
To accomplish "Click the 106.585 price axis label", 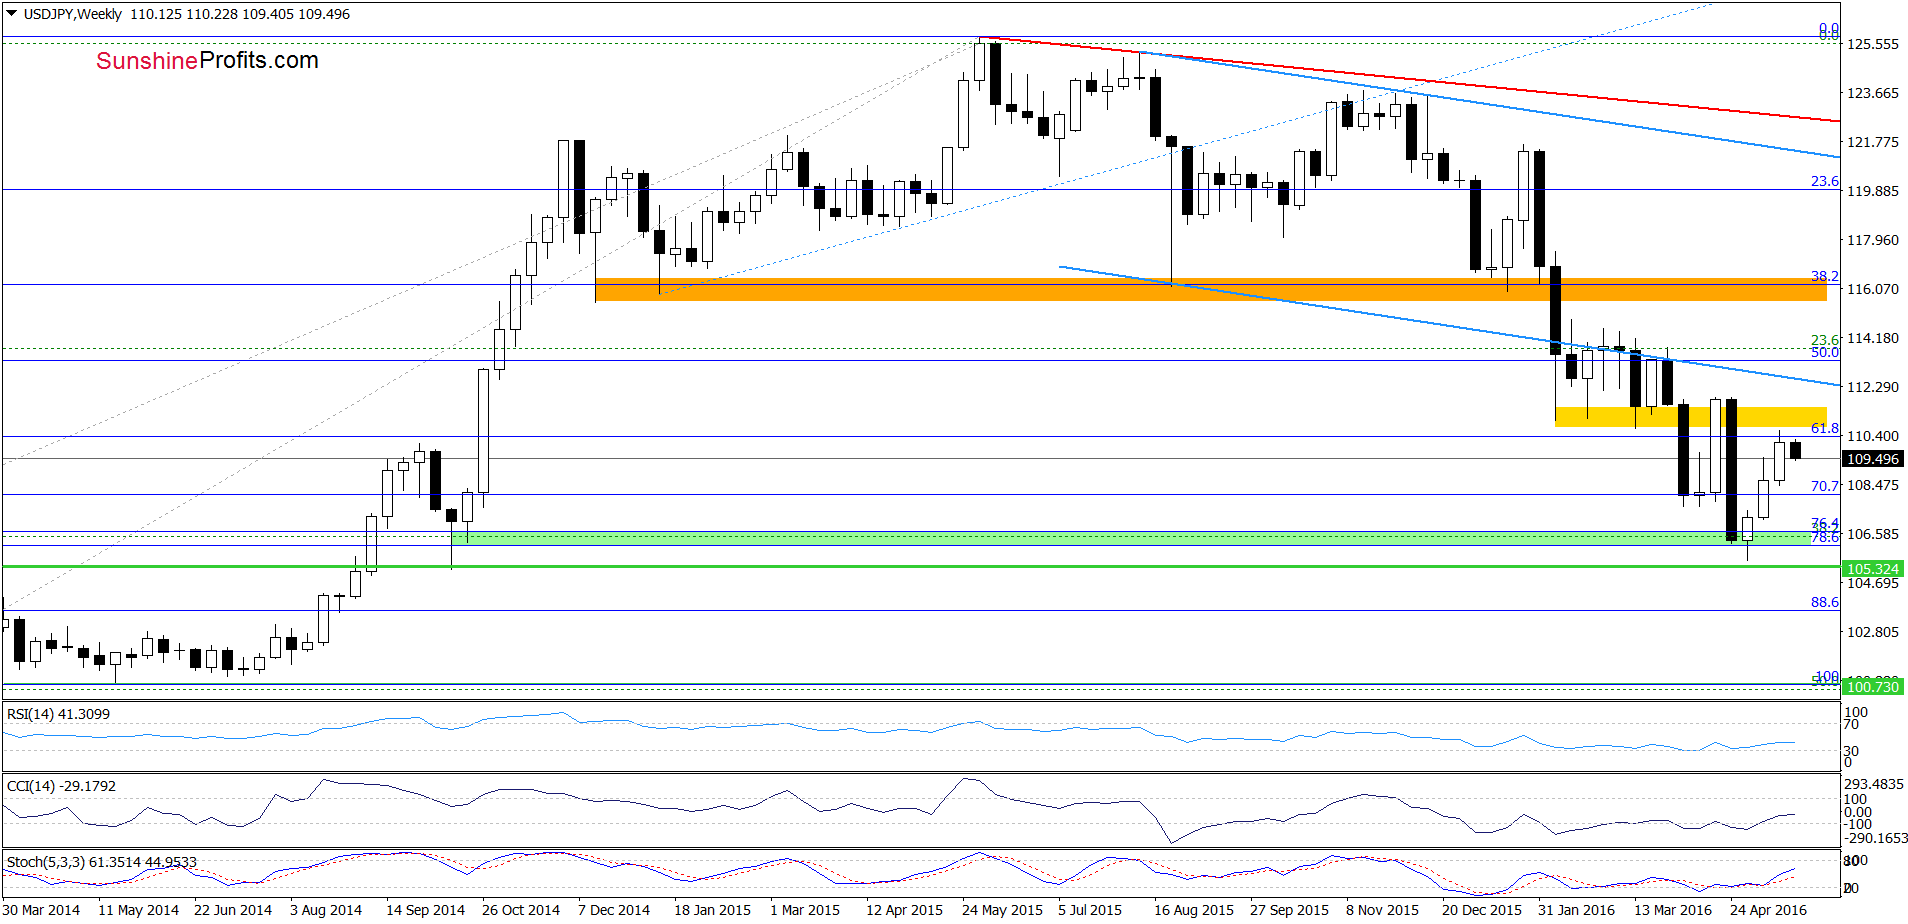I will pos(1872,534).
